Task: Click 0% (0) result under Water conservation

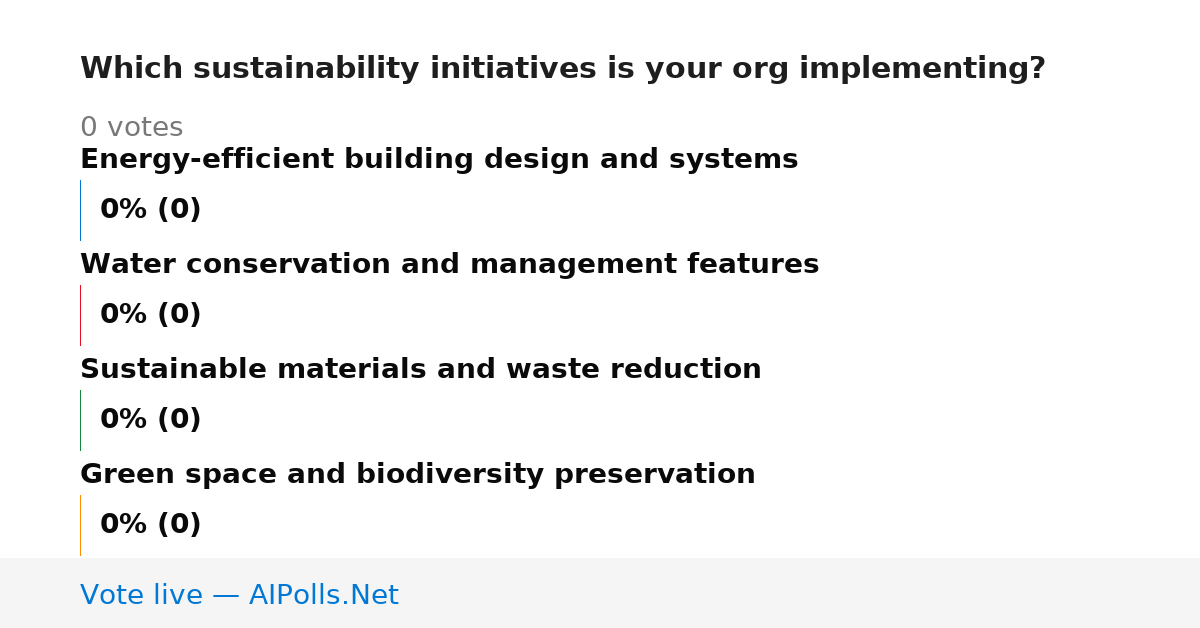Action: tap(150, 315)
